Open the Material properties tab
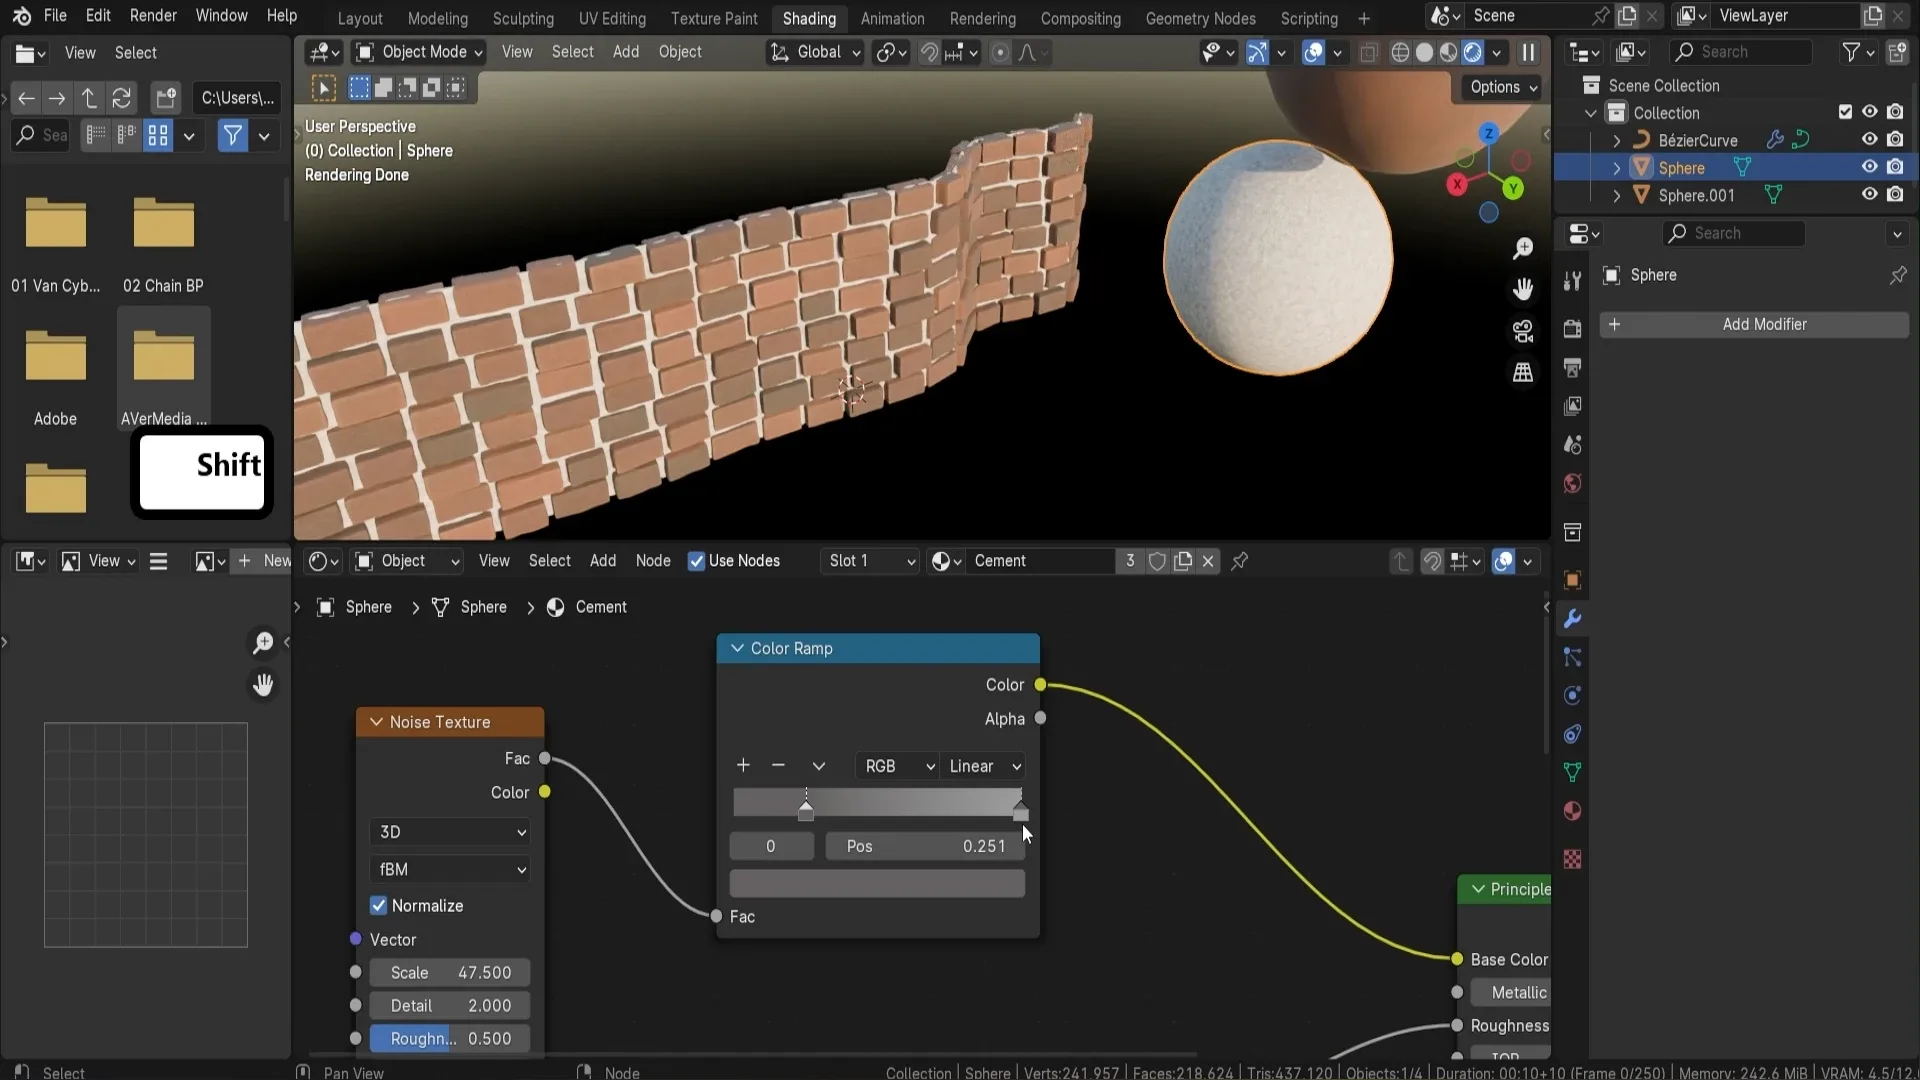 1573,811
